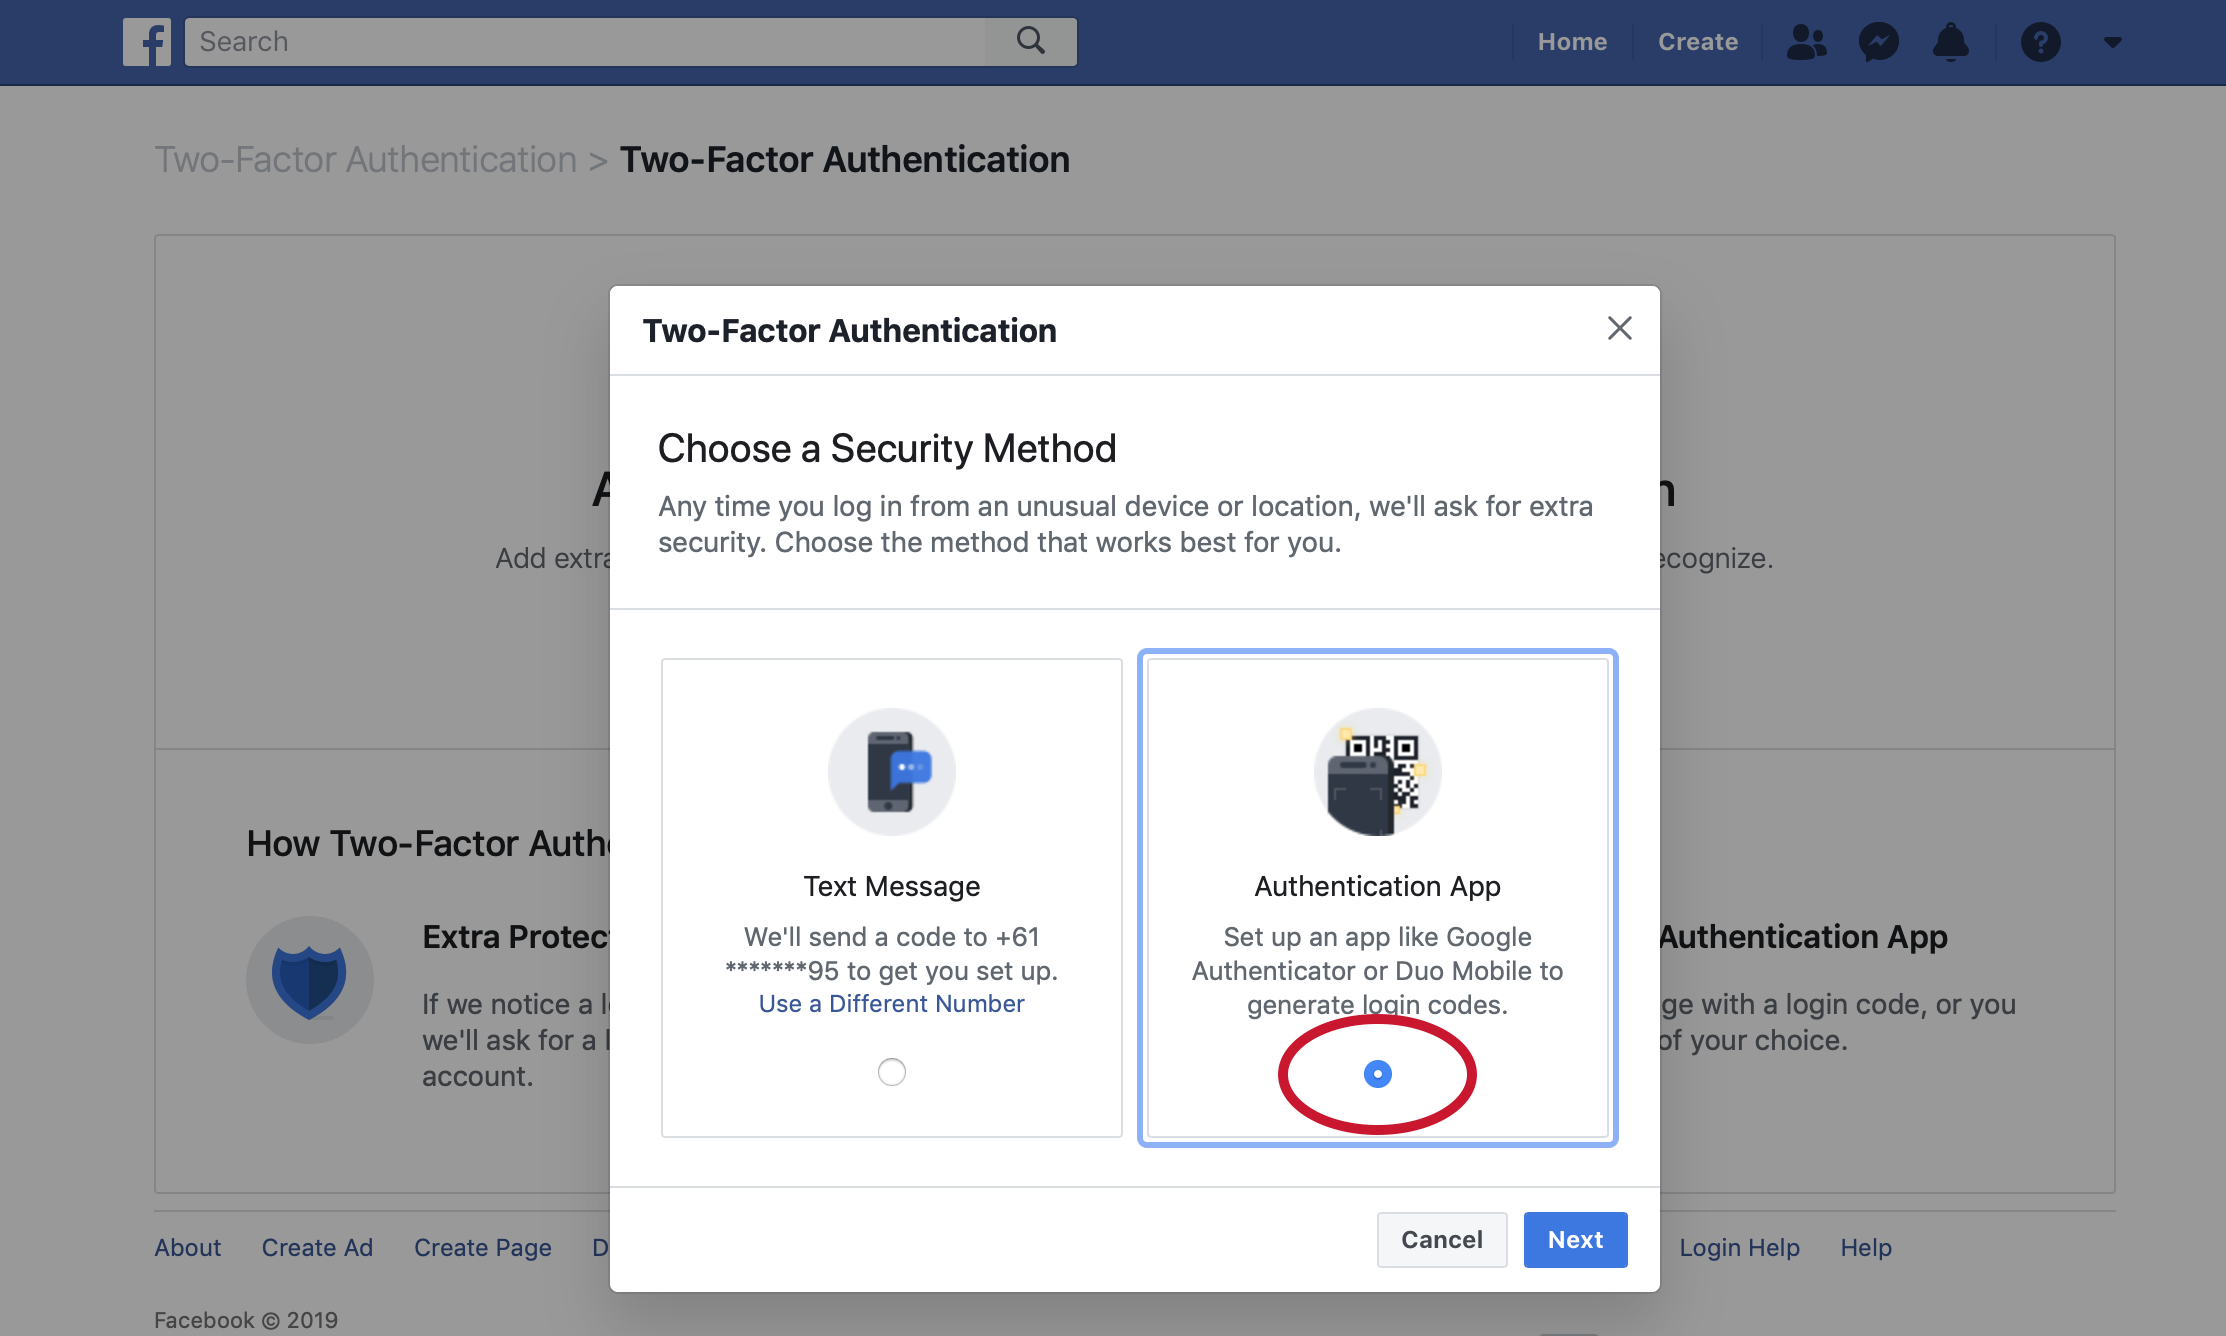Click the Create menu item
This screenshot has width=2226, height=1336.
[x=1698, y=40]
